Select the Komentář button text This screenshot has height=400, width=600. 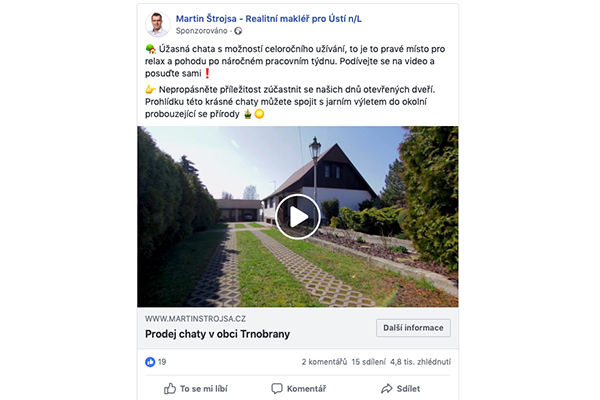pyautogui.click(x=307, y=389)
